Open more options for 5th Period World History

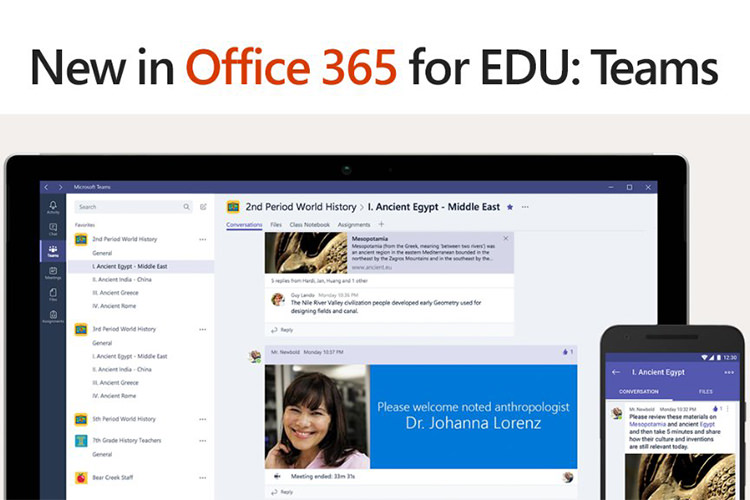tap(203, 419)
